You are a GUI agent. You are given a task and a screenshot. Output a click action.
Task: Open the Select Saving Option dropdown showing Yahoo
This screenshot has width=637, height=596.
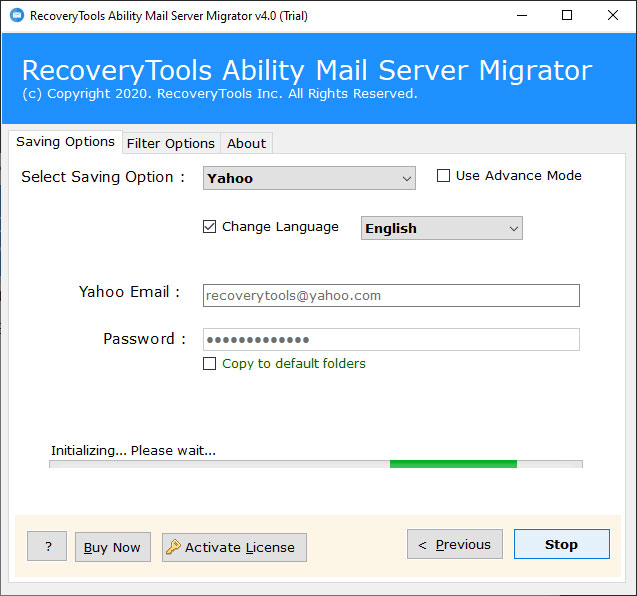pos(309,178)
